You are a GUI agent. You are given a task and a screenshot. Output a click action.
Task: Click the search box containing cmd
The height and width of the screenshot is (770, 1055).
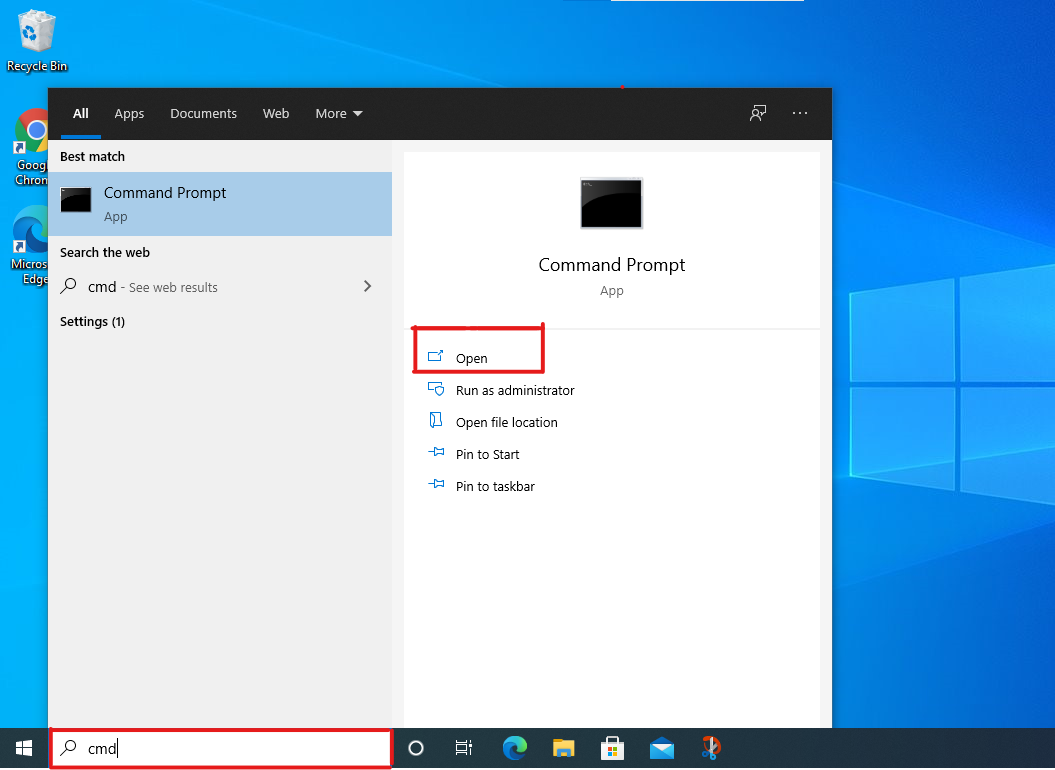[230, 748]
